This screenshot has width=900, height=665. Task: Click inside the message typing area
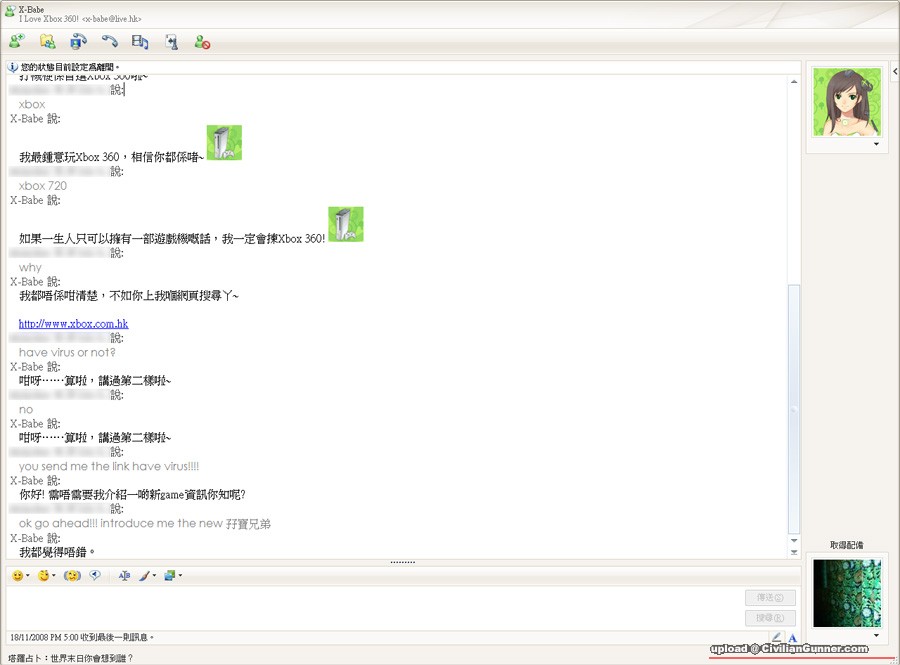[370, 607]
